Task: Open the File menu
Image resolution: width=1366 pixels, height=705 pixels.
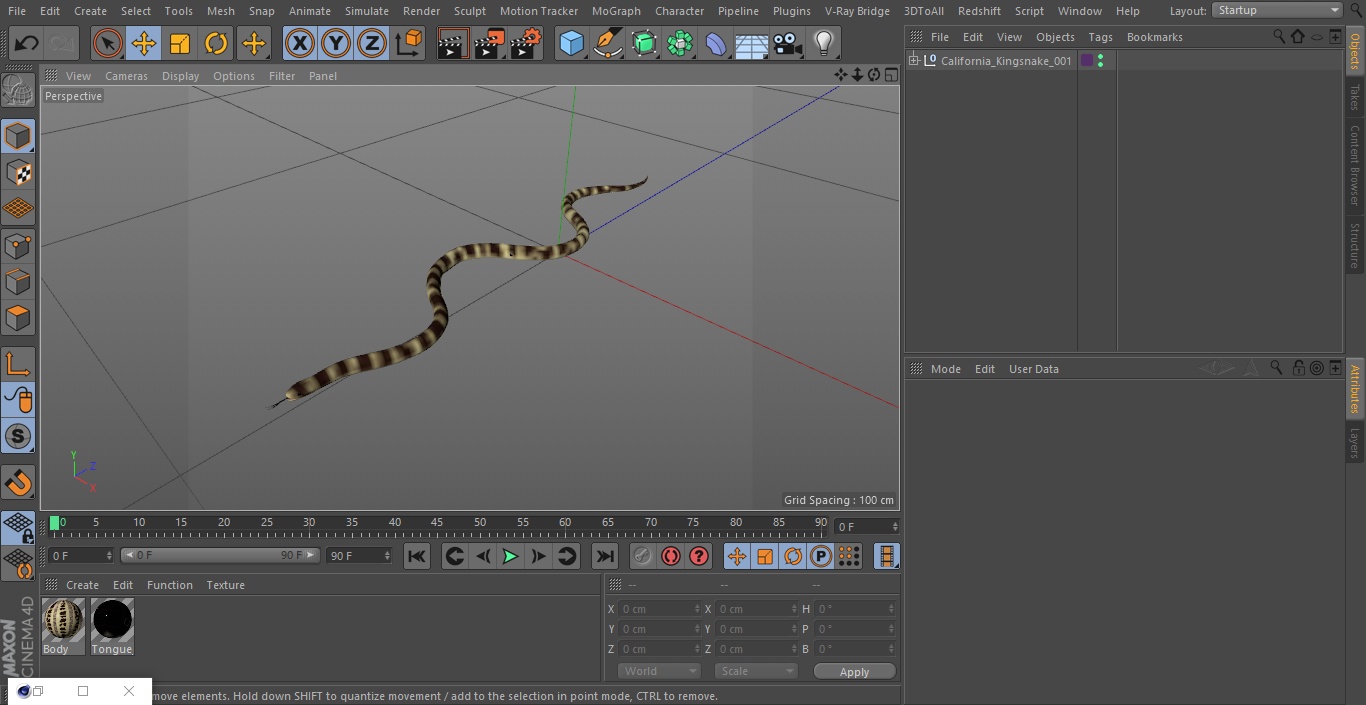Action: (x=17, y=11)
